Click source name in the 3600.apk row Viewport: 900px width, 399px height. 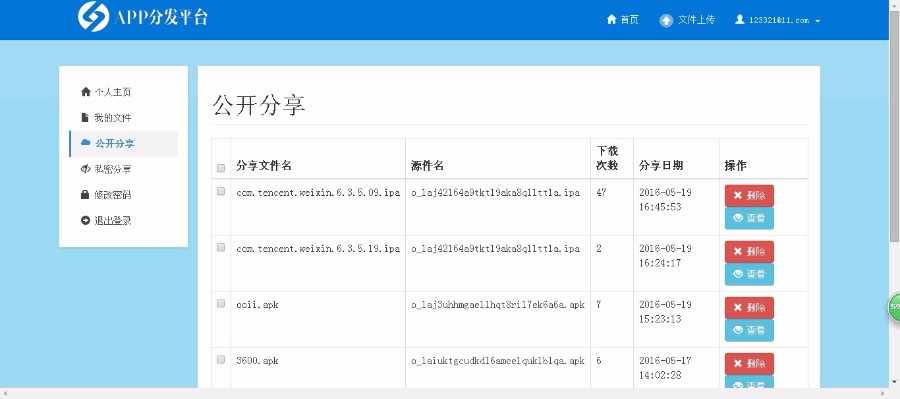tap(498, 361)
